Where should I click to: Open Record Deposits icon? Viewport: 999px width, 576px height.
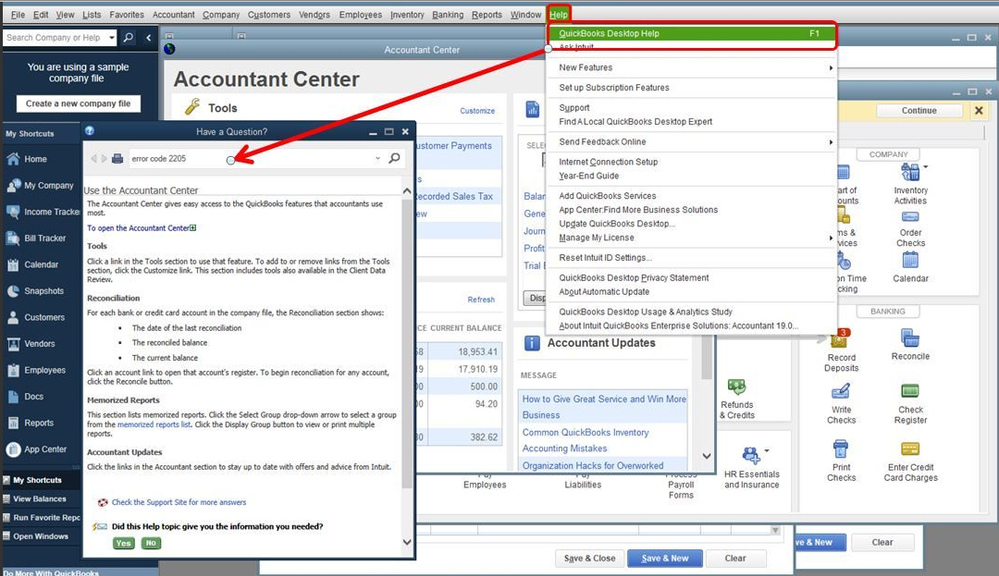tap(841, 350)
